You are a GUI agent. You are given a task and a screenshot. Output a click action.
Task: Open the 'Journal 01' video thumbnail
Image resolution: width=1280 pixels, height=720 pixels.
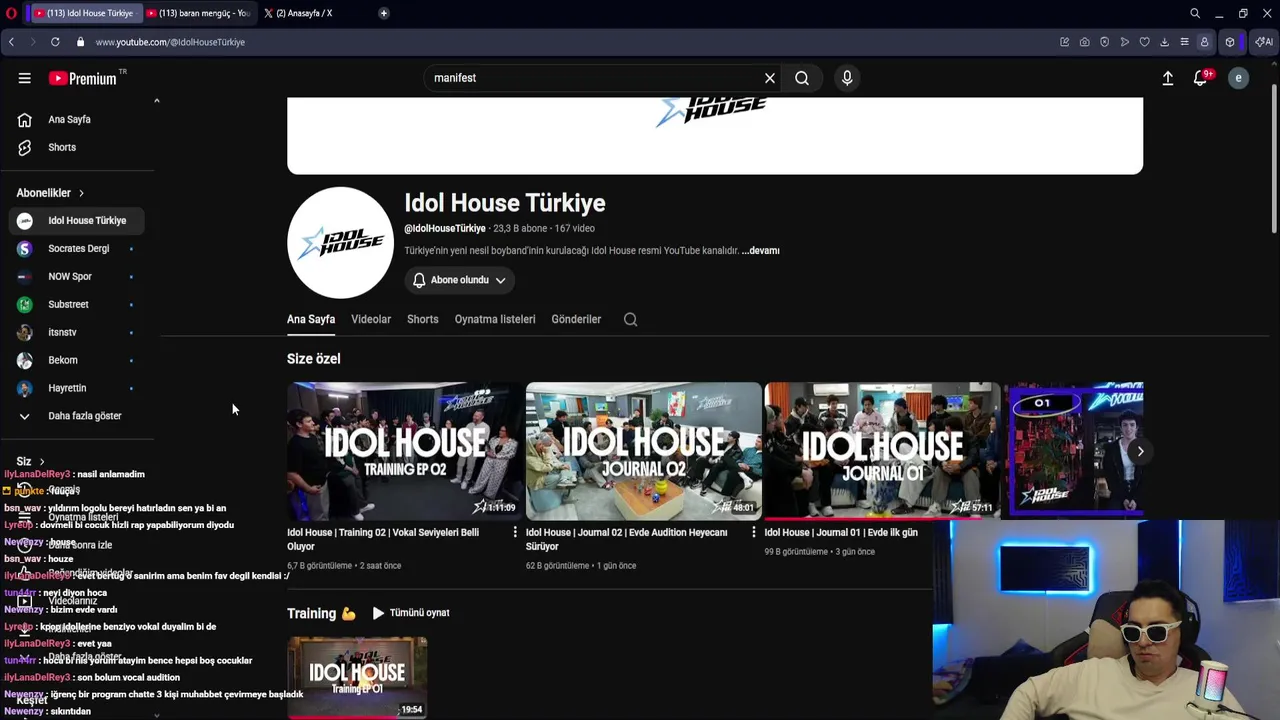point(882,451)
